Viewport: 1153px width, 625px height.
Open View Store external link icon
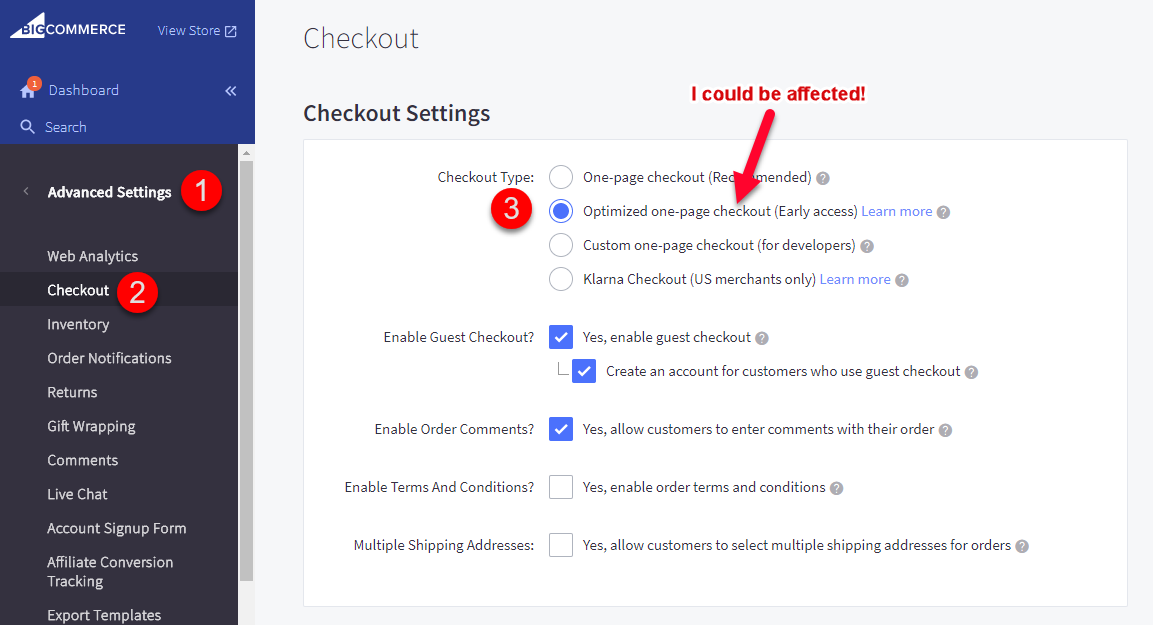click(231, 31)
